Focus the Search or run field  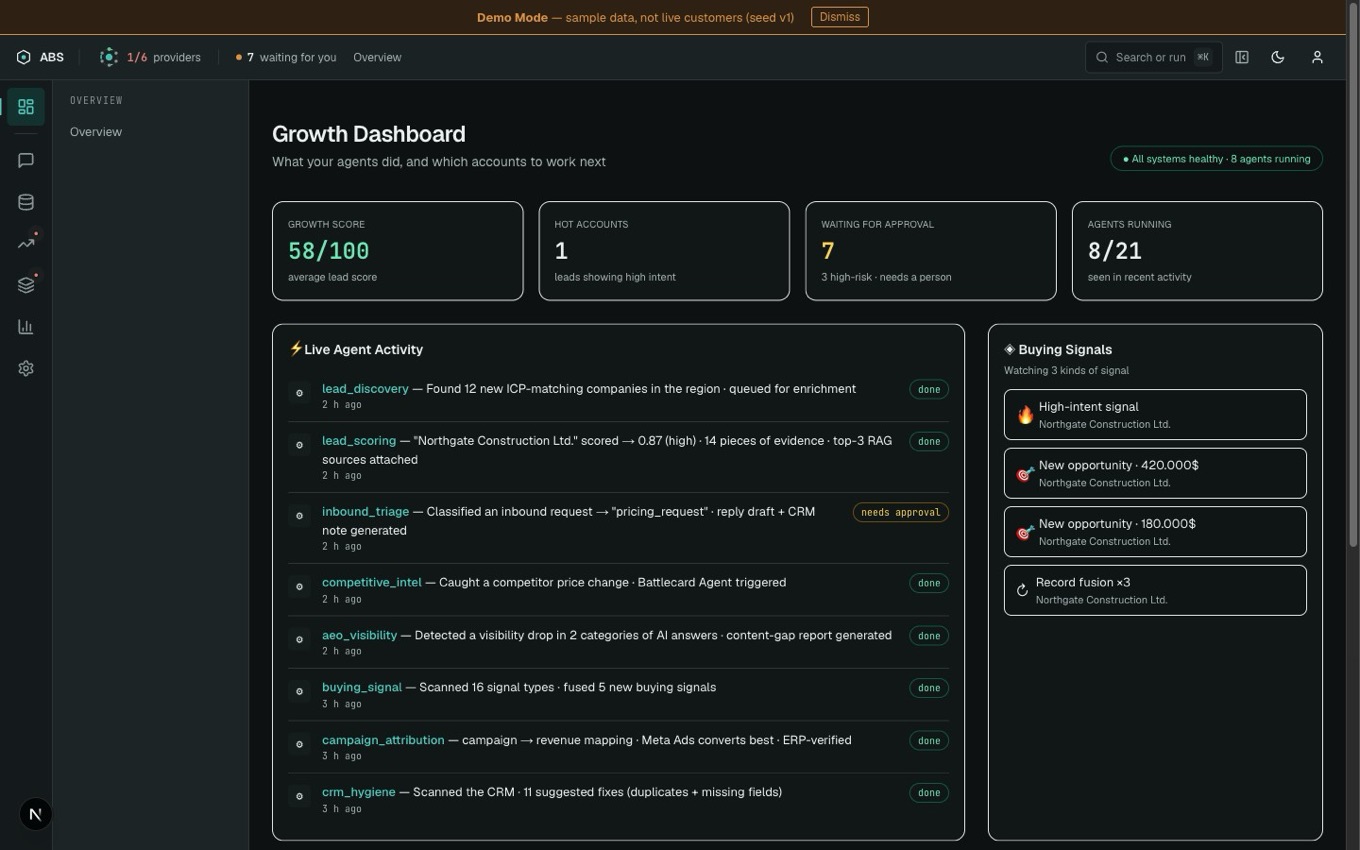tap(1153, 57)
